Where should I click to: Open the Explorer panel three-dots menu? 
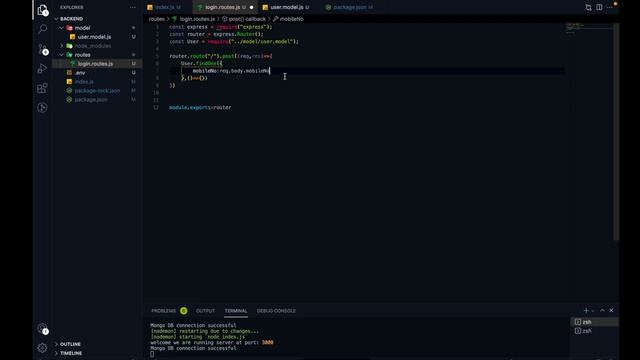133,7
